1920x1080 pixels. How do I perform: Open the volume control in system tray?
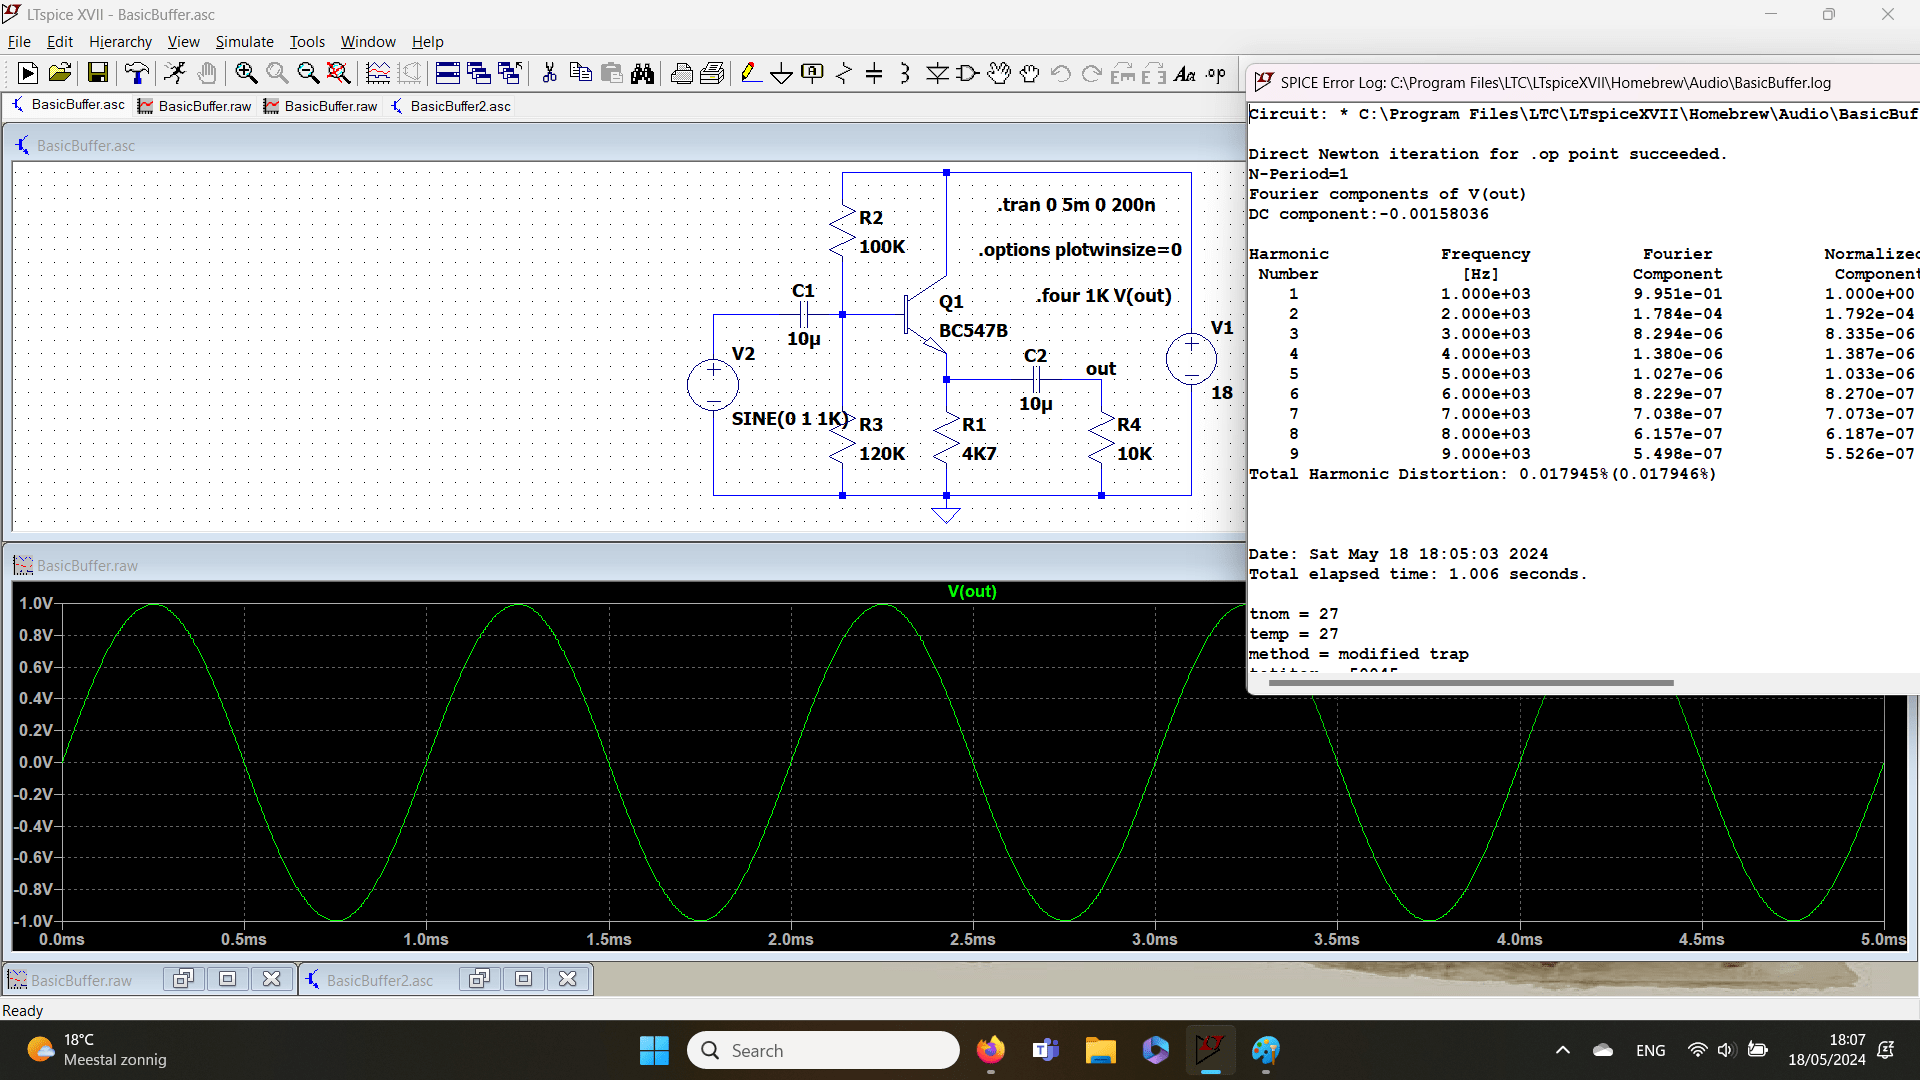[x=1725, y=1050]
